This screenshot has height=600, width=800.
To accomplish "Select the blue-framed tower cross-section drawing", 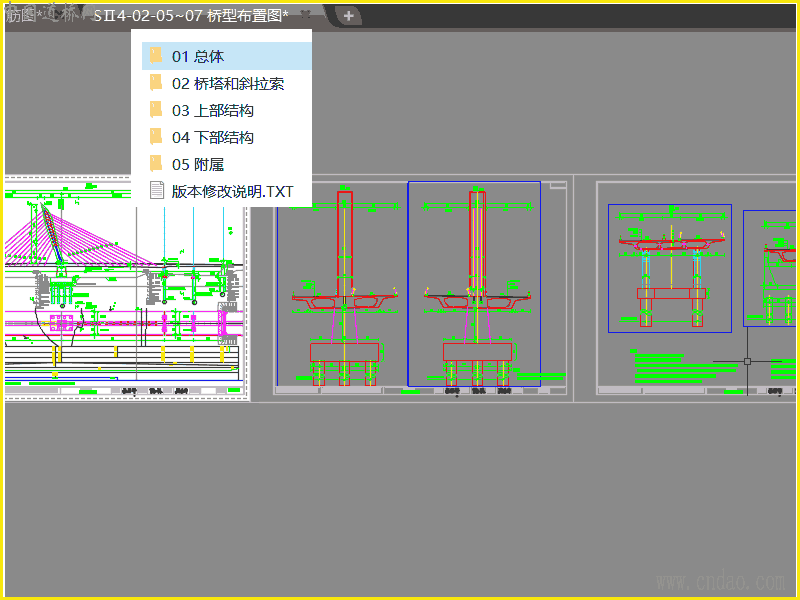I will [x=474, y=284].
